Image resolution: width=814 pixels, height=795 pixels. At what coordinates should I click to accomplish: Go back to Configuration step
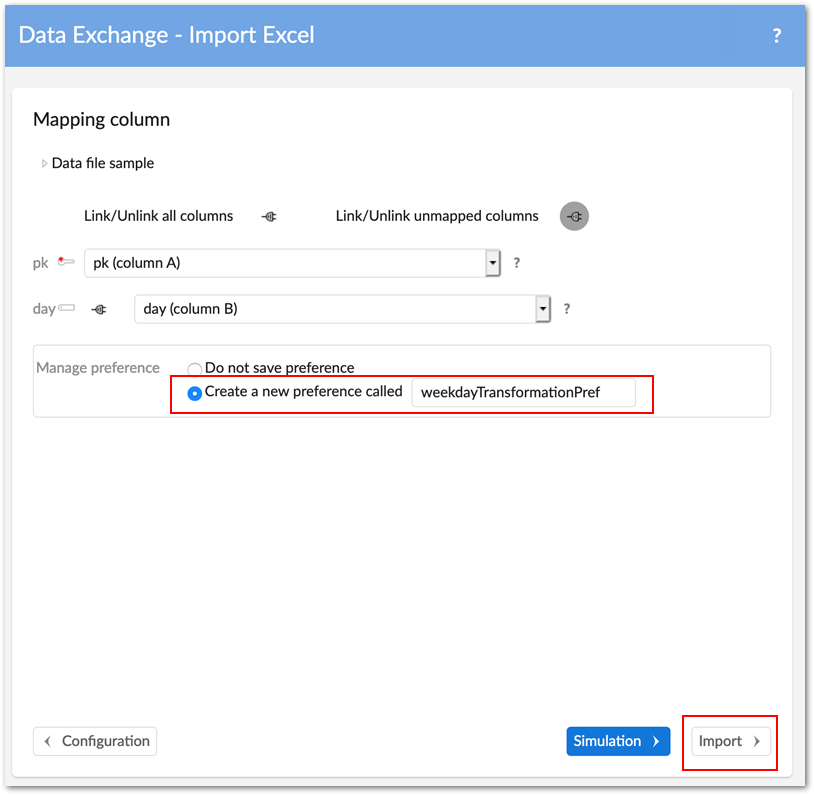click(95, 741)
